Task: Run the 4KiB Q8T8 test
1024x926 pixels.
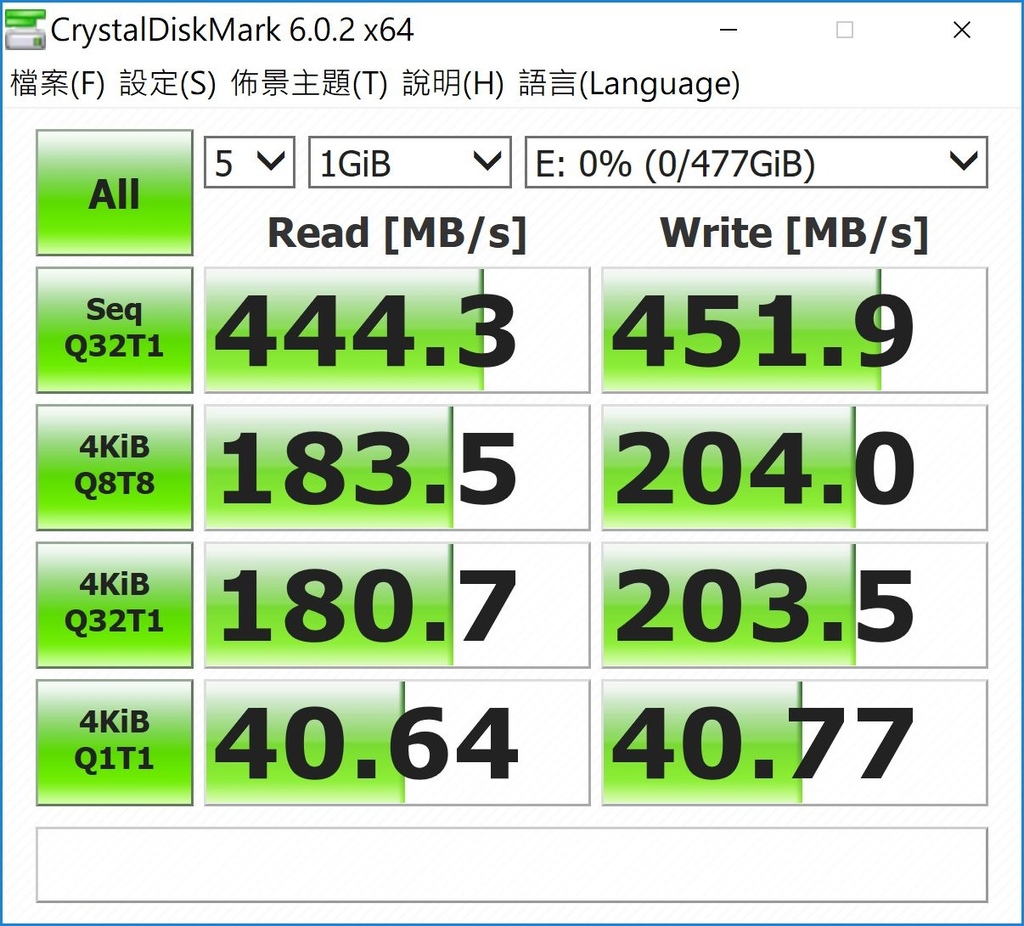Action: coord(114,467)
